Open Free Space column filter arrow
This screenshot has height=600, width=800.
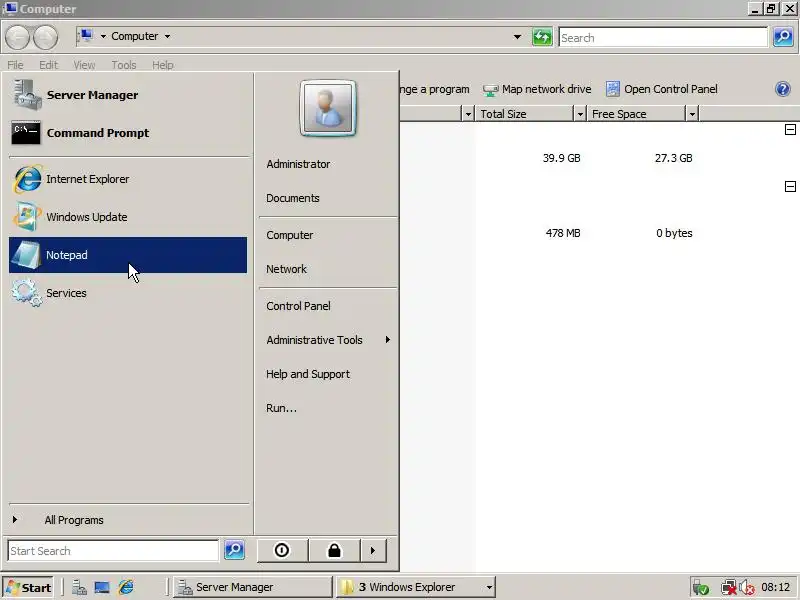692,114
